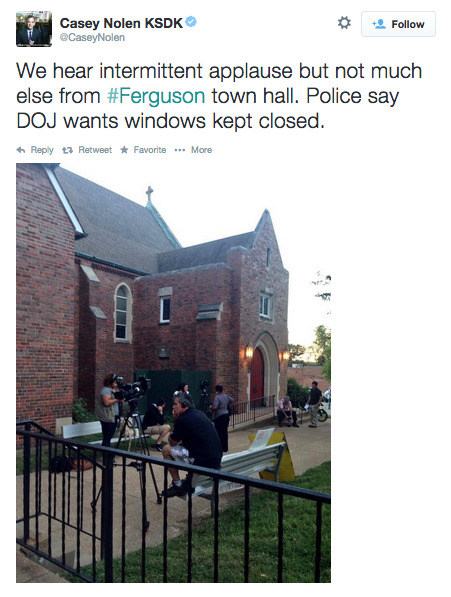Open the @CaseyNolen handle link
Image resolution: width=451 pixels, height=597 pixels.
click(x=92, y=37)
